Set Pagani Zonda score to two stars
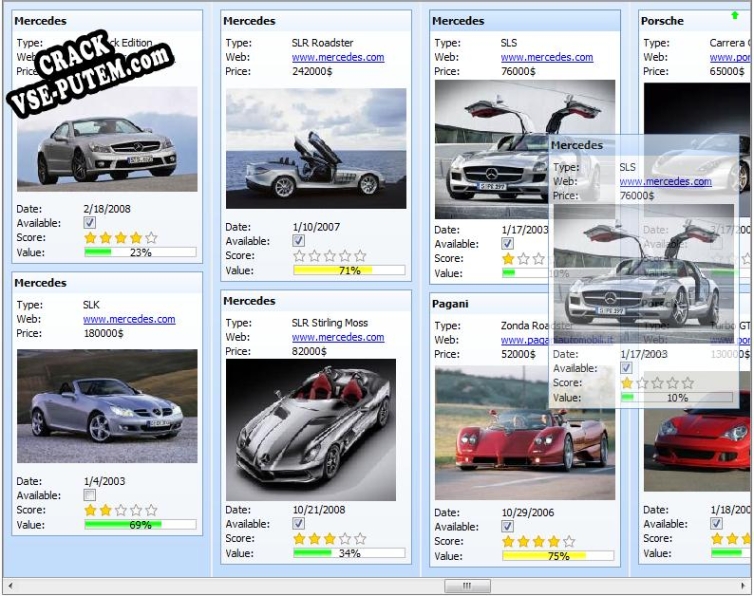Viewport: 754px width, 596px height. point(524,542)
